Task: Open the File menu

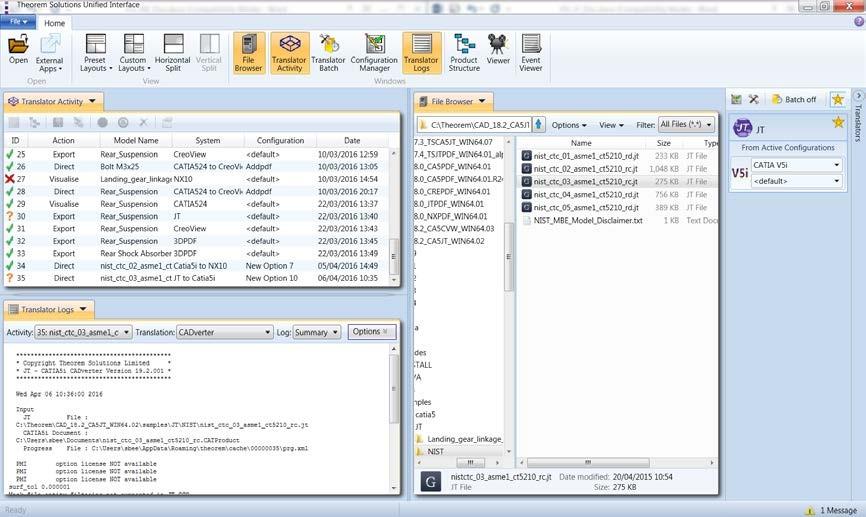Action: pyautogui.click(x=18, y=22)
